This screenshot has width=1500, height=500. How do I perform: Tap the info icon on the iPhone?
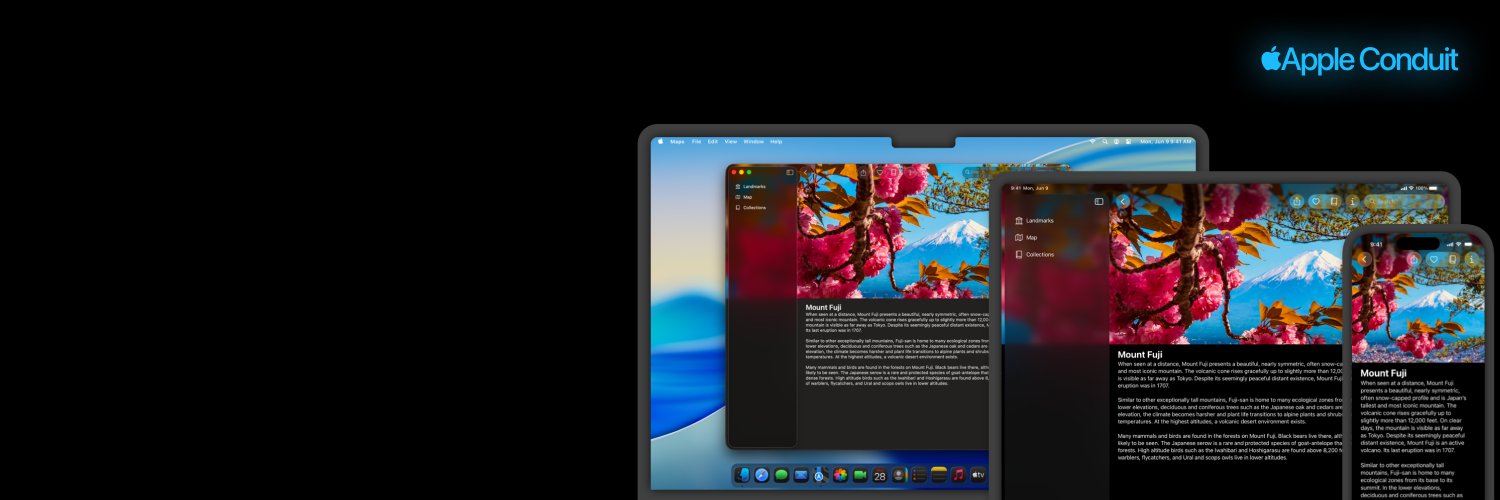point(1471,259)
